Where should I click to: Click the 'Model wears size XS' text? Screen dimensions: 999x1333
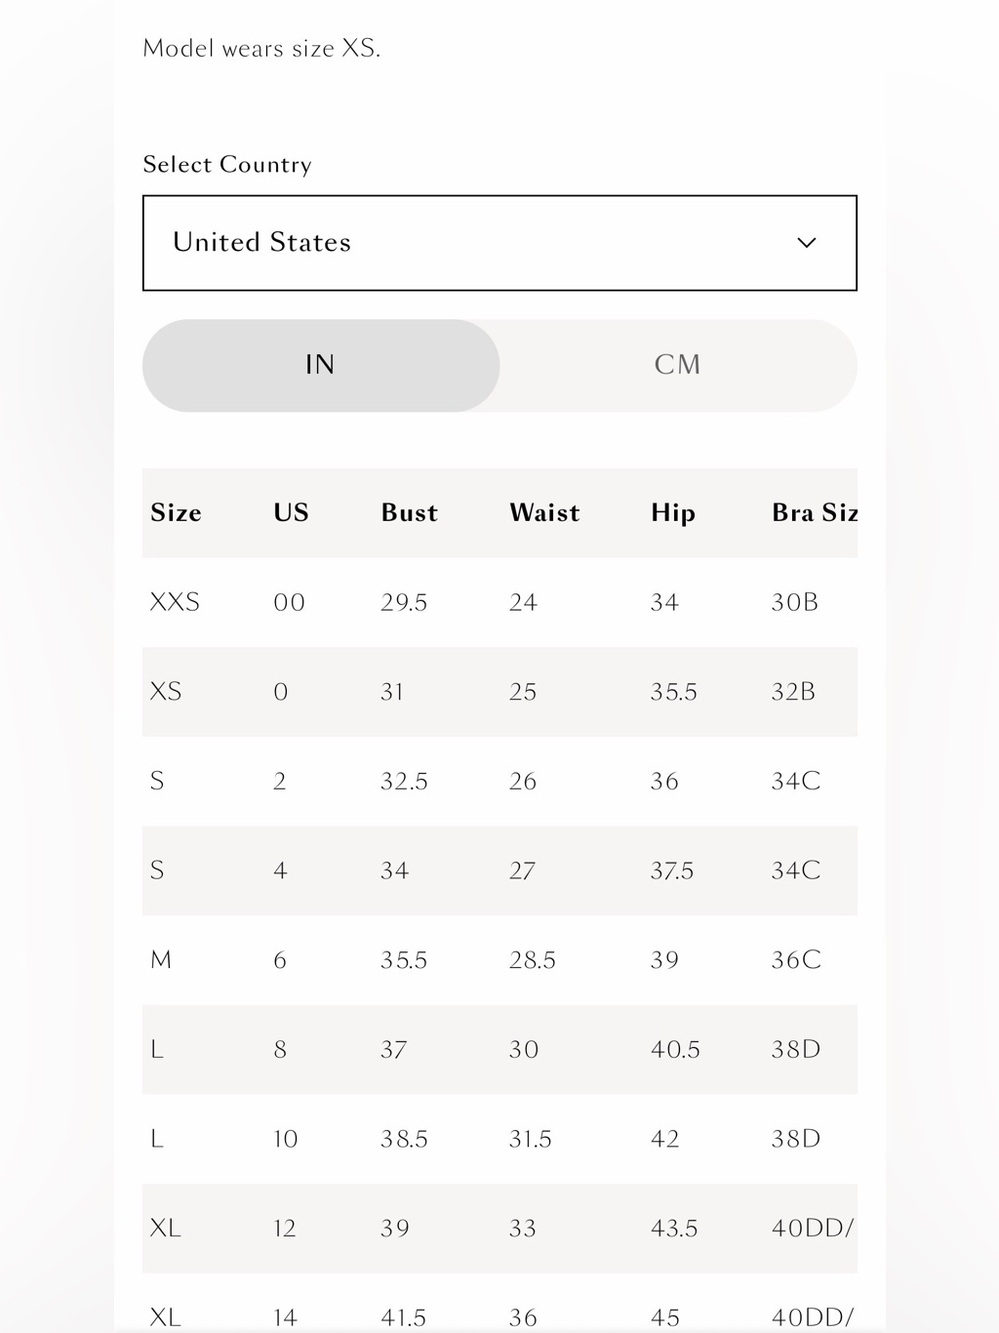[262, 48]
